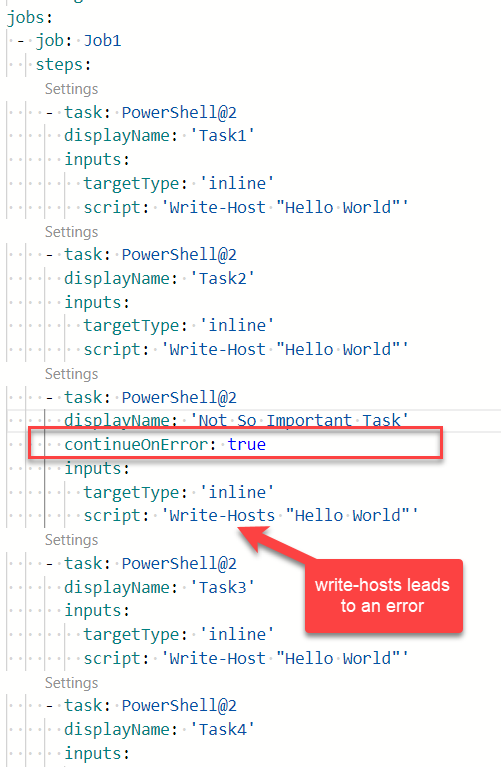Place cursor on '- job: Job1' line
The image size is (501, 767).
point(68,41)
